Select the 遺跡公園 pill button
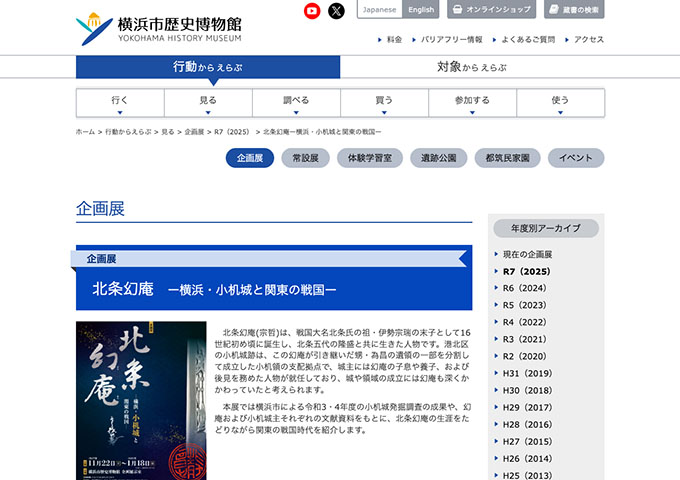The height and width of the screenshot is (480, 680). [x=438, y=158]
